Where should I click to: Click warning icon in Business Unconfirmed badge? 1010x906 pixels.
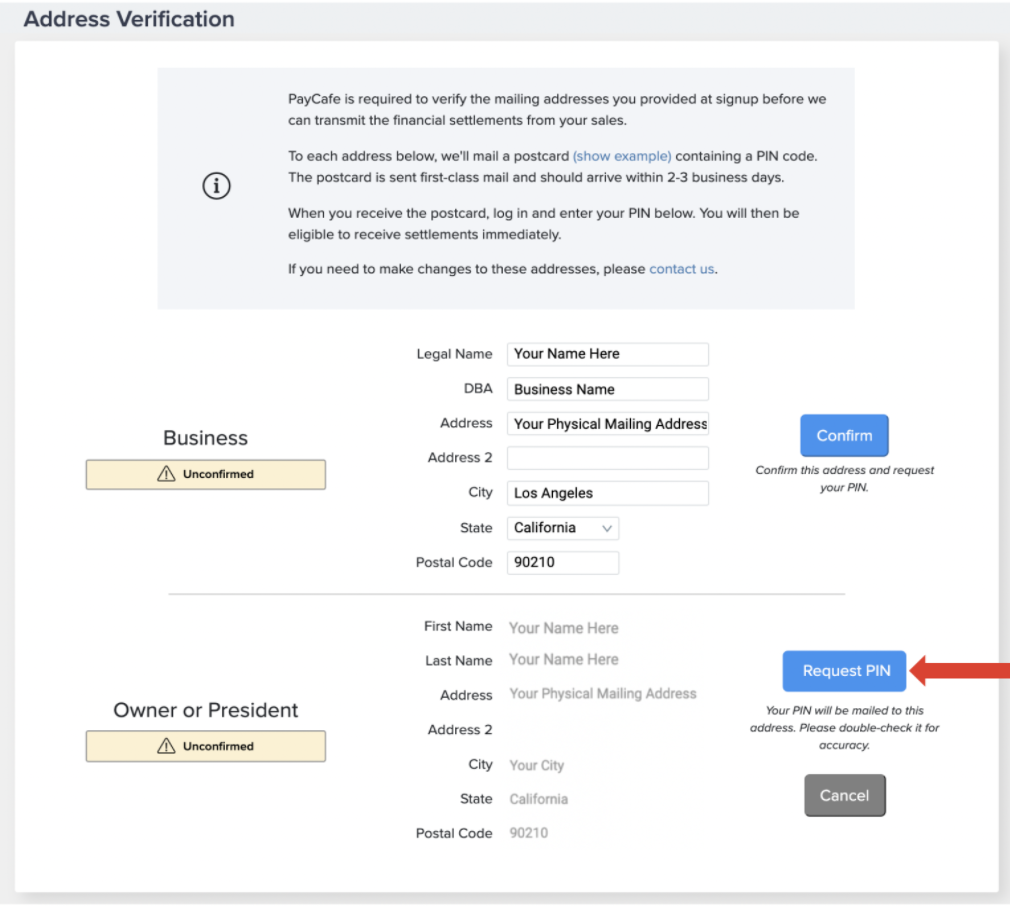tap(166, 474)
